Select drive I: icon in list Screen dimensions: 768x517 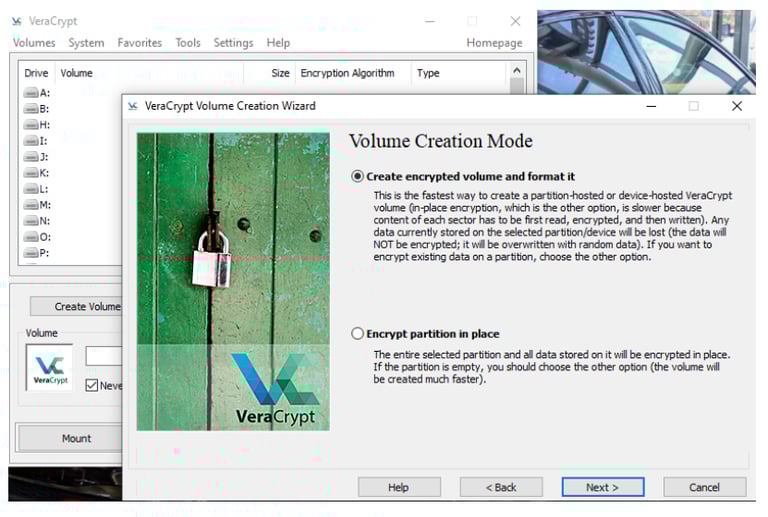(x=31, y=141)
